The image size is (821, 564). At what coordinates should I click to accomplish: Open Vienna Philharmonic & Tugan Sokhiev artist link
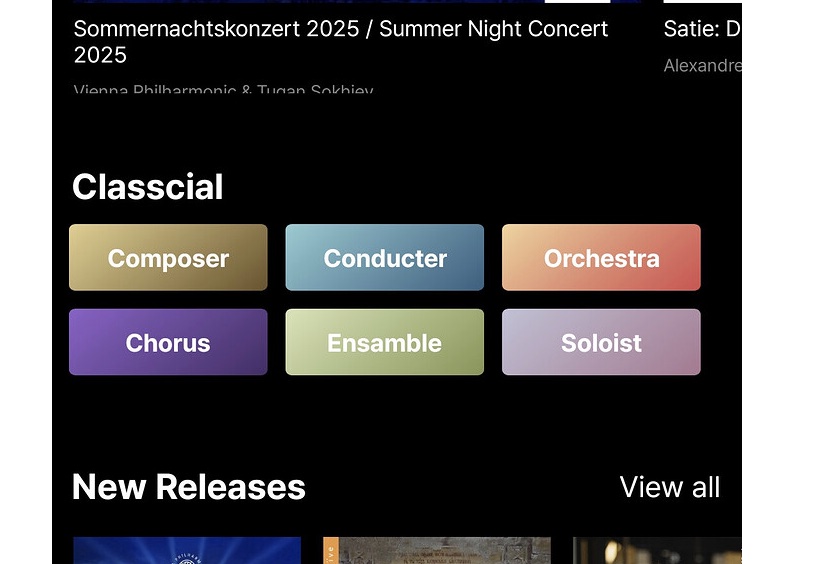tap(224, 89)
